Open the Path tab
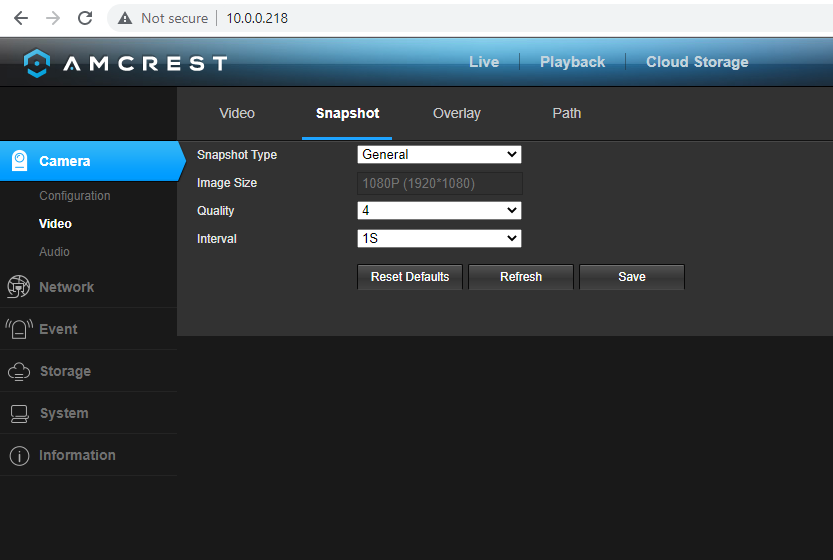This screenshot has height=560, width=833. [x=566, y=113]
